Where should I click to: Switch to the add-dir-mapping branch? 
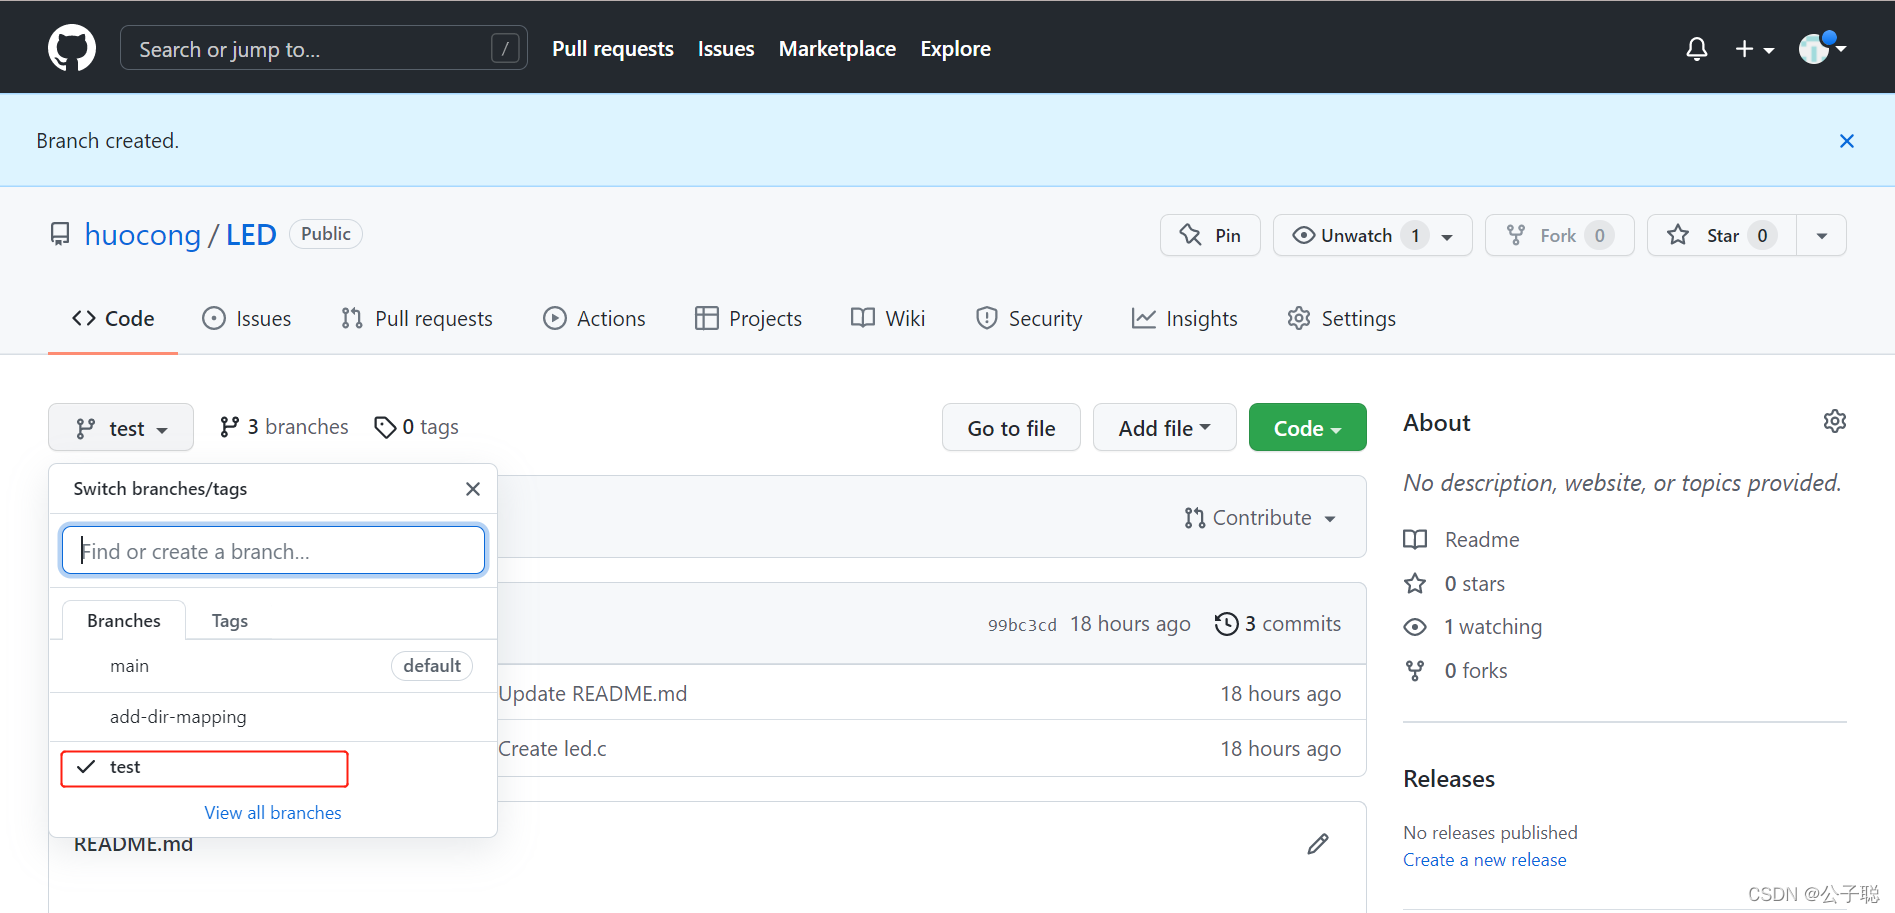click(273, 717)
